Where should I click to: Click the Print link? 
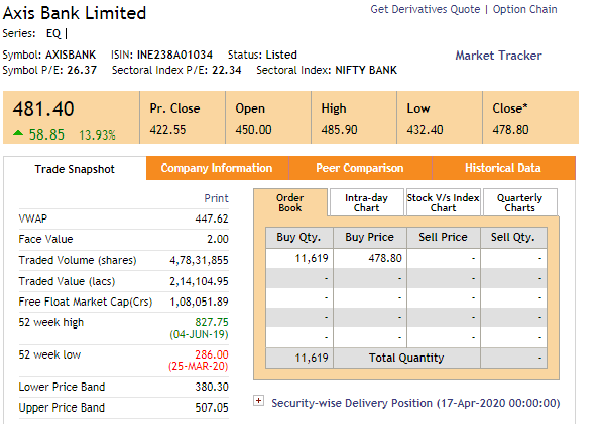tap(216, 198)
